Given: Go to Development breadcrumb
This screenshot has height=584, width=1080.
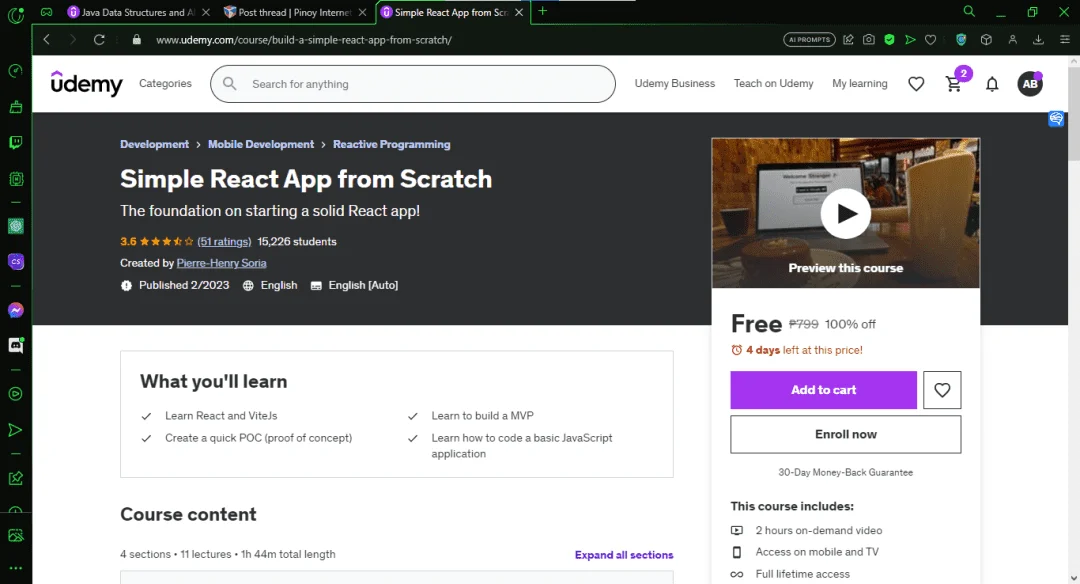Looking at the screenshot, I should [154, 144].
